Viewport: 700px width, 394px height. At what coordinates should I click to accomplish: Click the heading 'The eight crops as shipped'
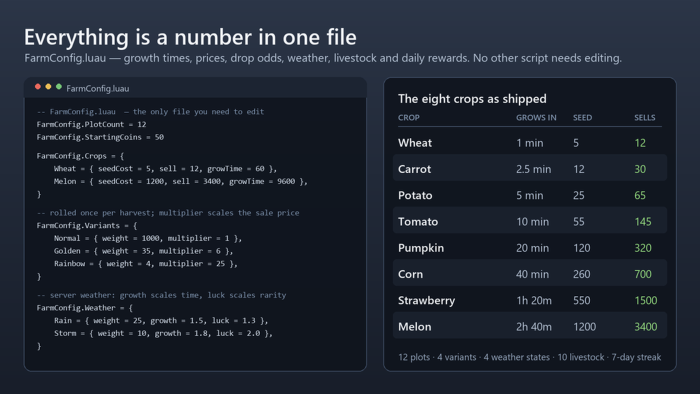[472, 99]
